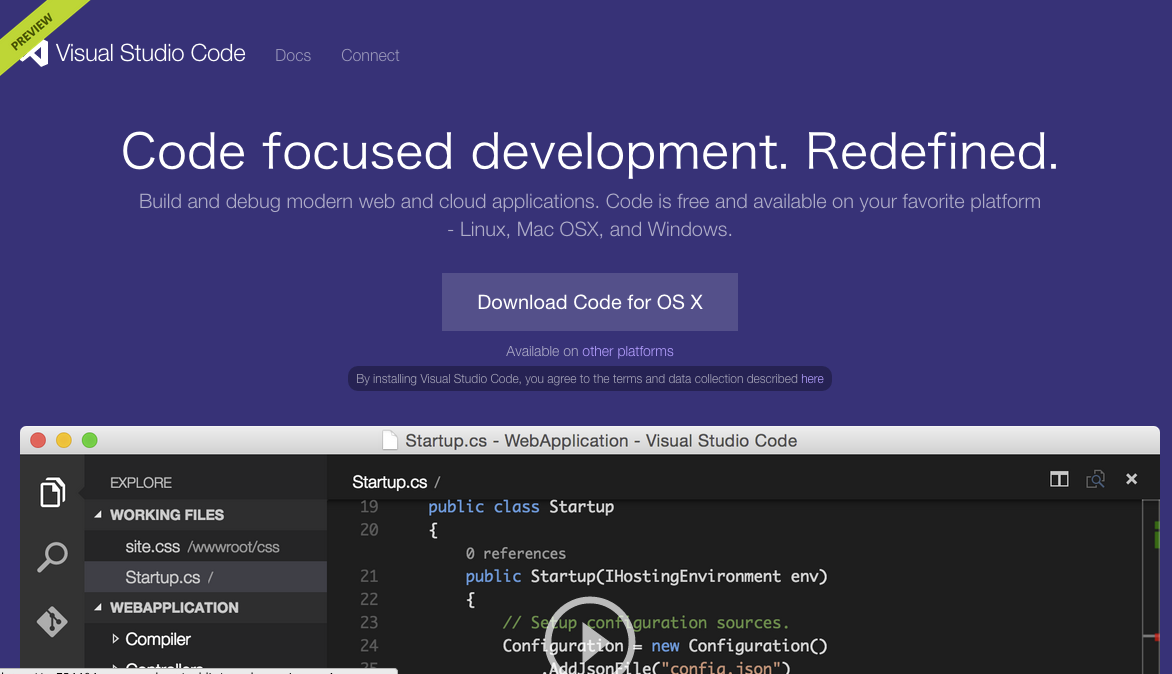The image size is (1172, 674).
Task: Click line number 19 in the gutter
Action: pyautogui.click(x=369, y=507)
